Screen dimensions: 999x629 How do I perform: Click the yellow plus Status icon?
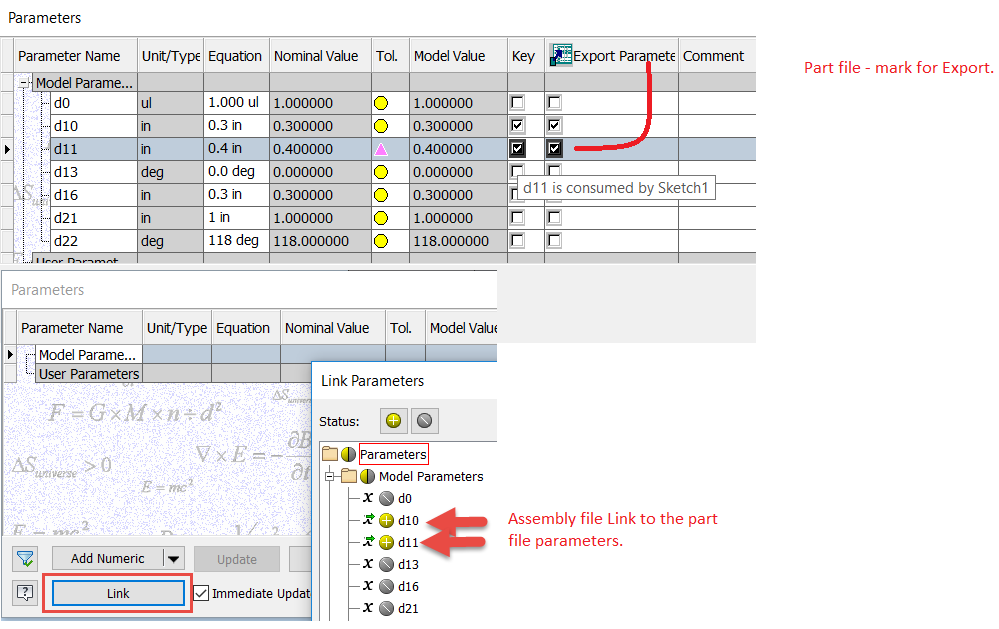point(392,420)
